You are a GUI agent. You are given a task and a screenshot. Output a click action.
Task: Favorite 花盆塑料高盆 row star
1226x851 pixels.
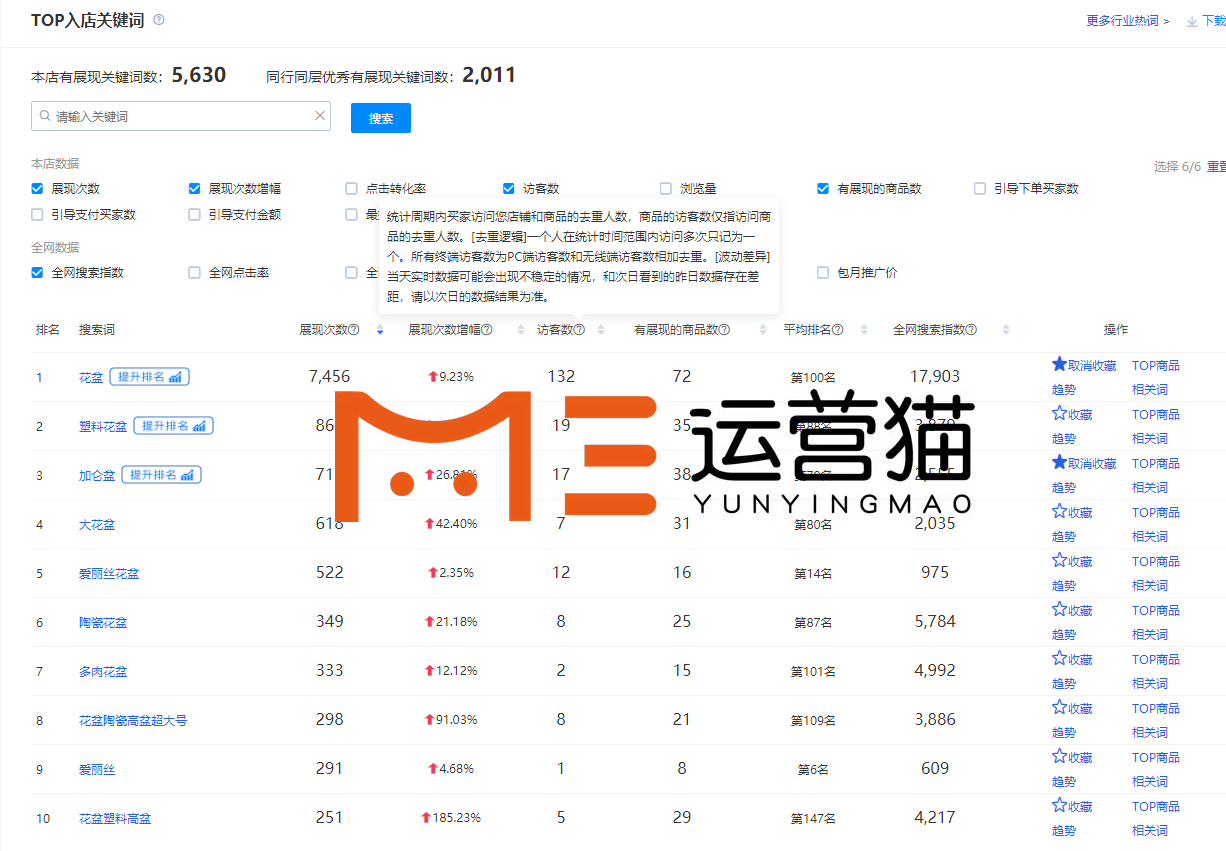coord(1059,806)
